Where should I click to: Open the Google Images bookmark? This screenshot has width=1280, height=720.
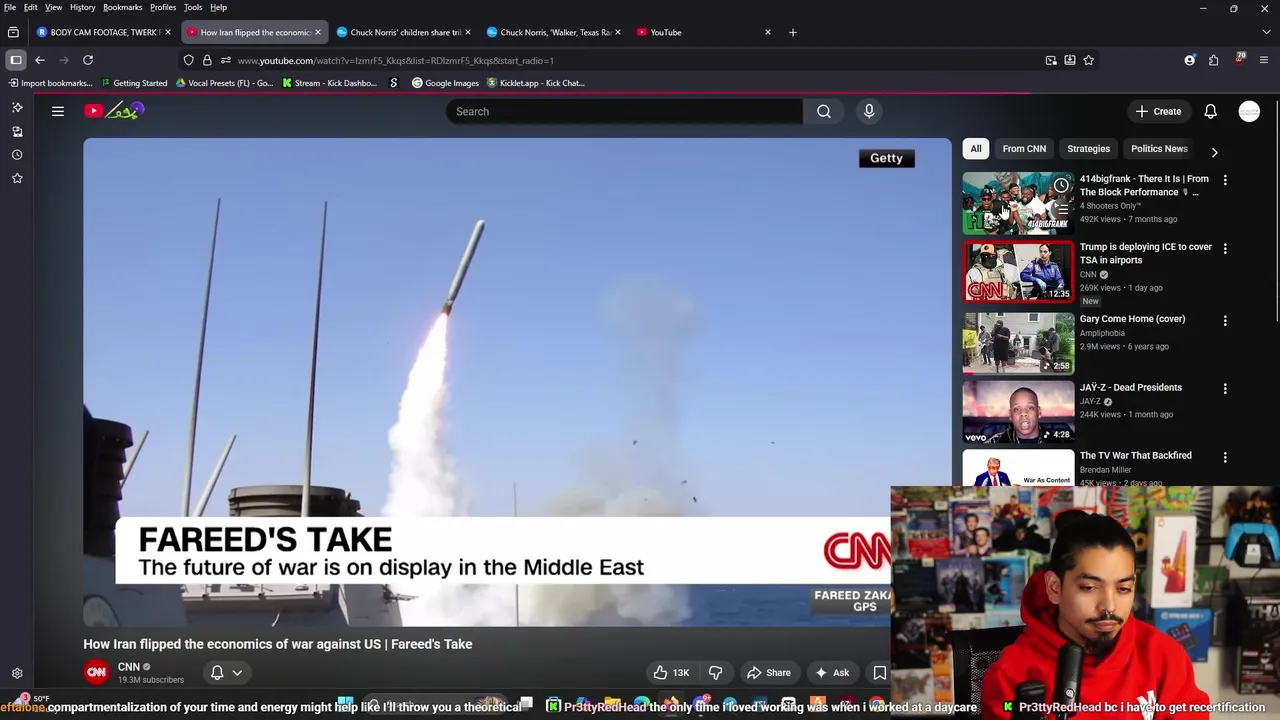pos(445,83)
